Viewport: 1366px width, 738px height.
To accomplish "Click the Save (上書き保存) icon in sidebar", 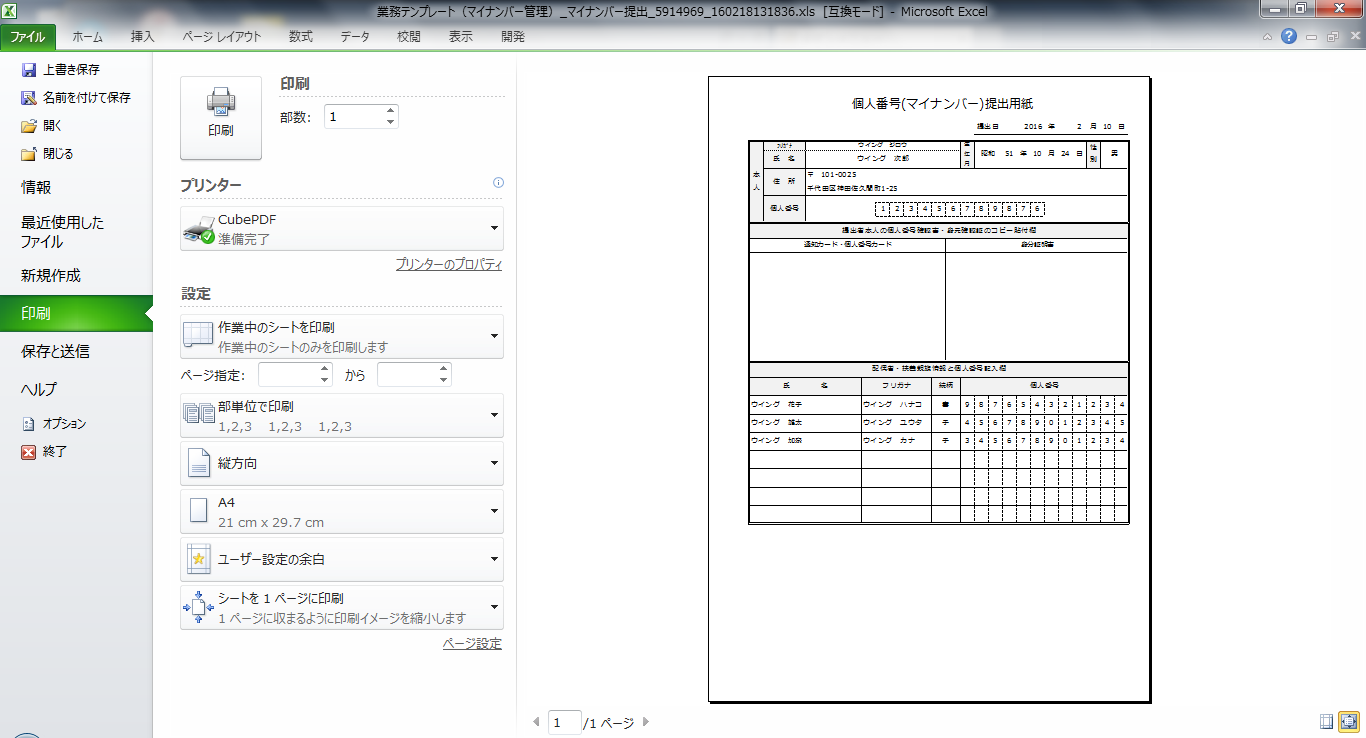I will [29, 70].
